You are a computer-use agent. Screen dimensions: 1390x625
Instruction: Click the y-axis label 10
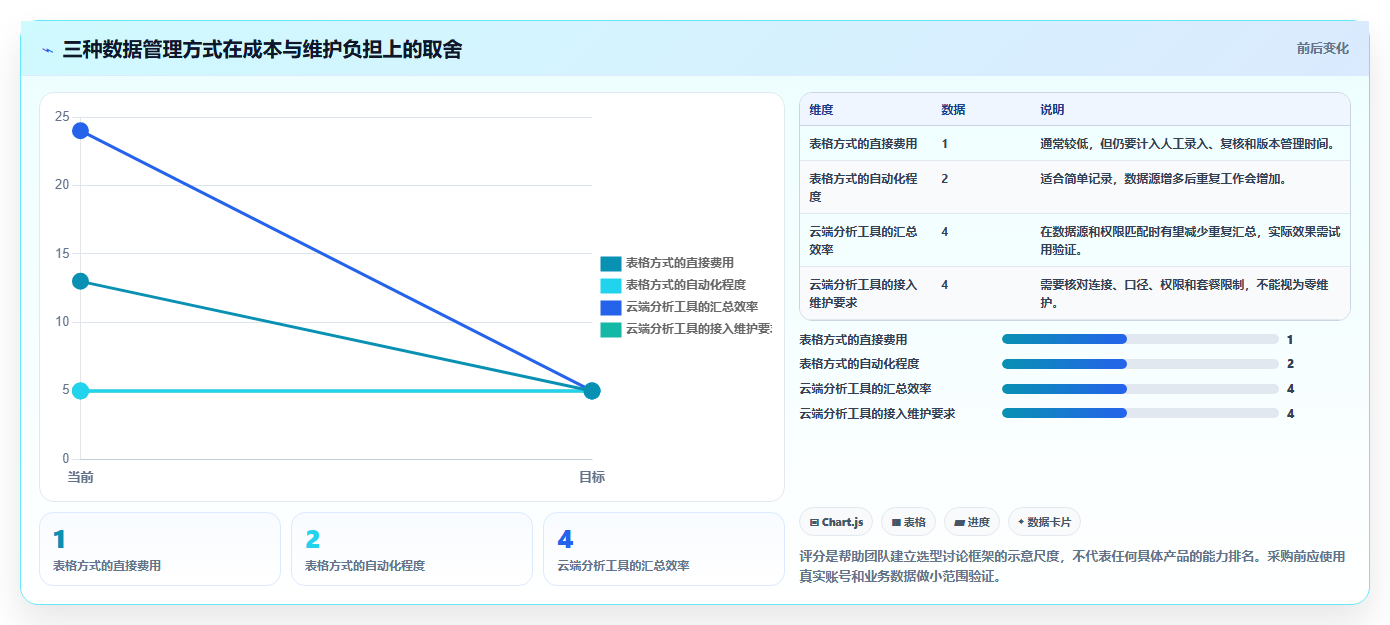click(x=62, y=322)
